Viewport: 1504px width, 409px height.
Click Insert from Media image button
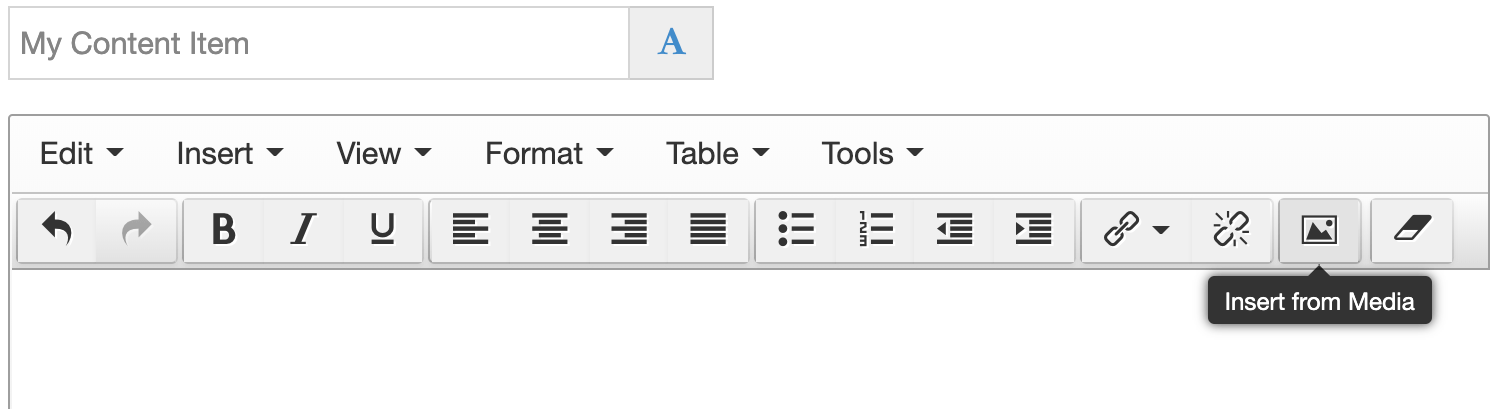1319,231
